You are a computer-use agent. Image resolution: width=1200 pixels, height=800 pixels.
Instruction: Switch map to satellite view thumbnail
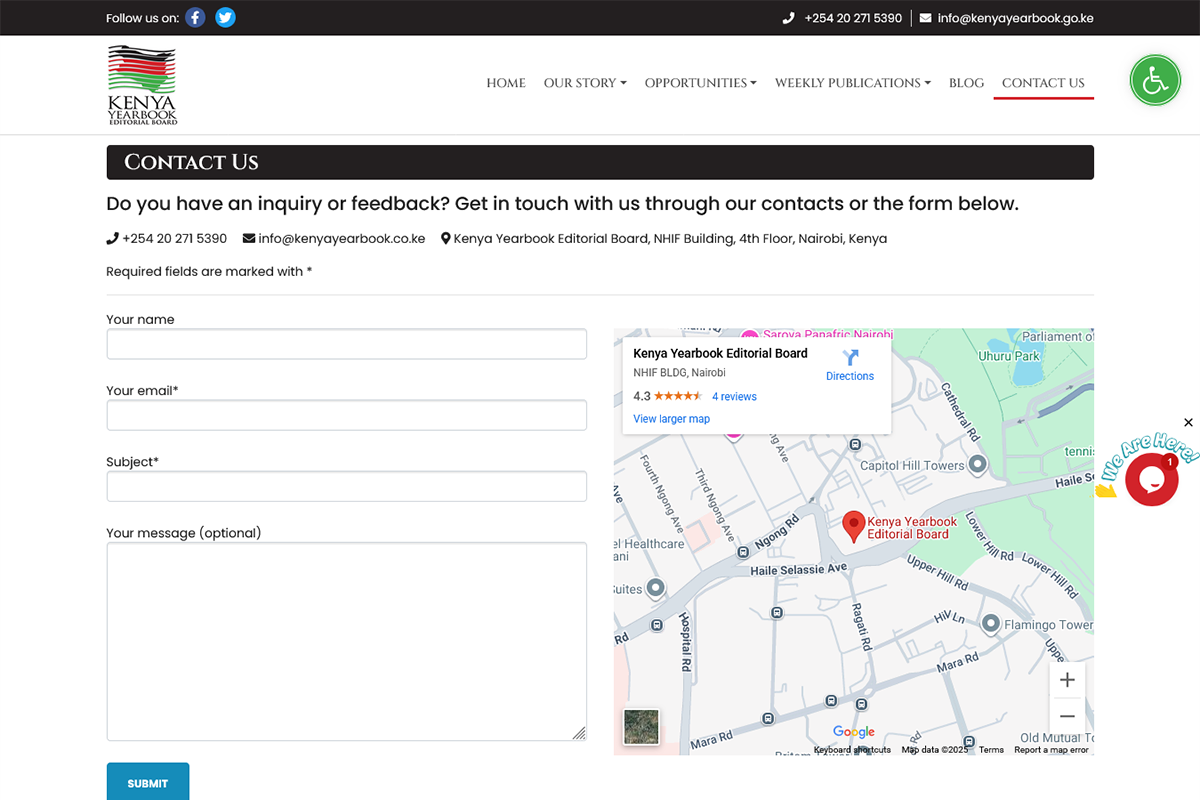pyautogui.click(x=641, y=727)
